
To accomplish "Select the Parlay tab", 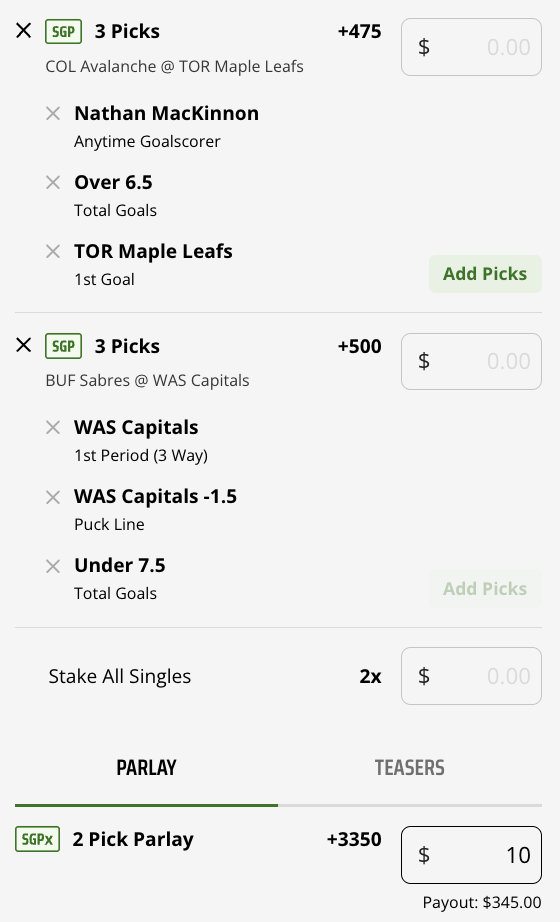I will (x=146, y=767).
